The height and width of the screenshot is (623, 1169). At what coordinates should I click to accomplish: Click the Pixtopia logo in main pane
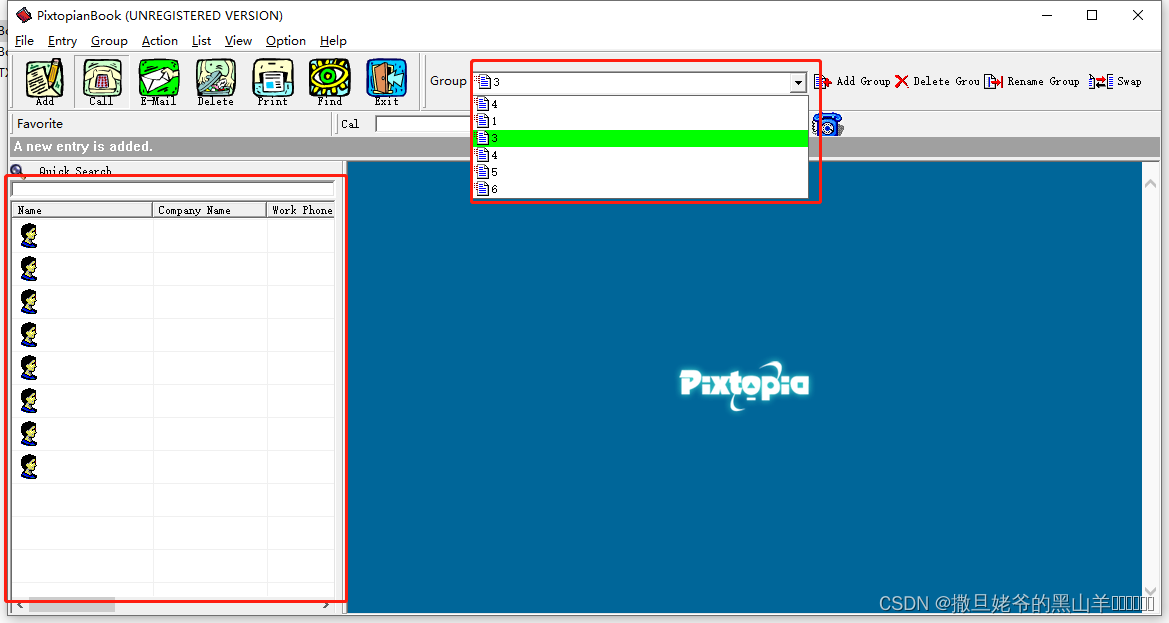tap(744, 385)
